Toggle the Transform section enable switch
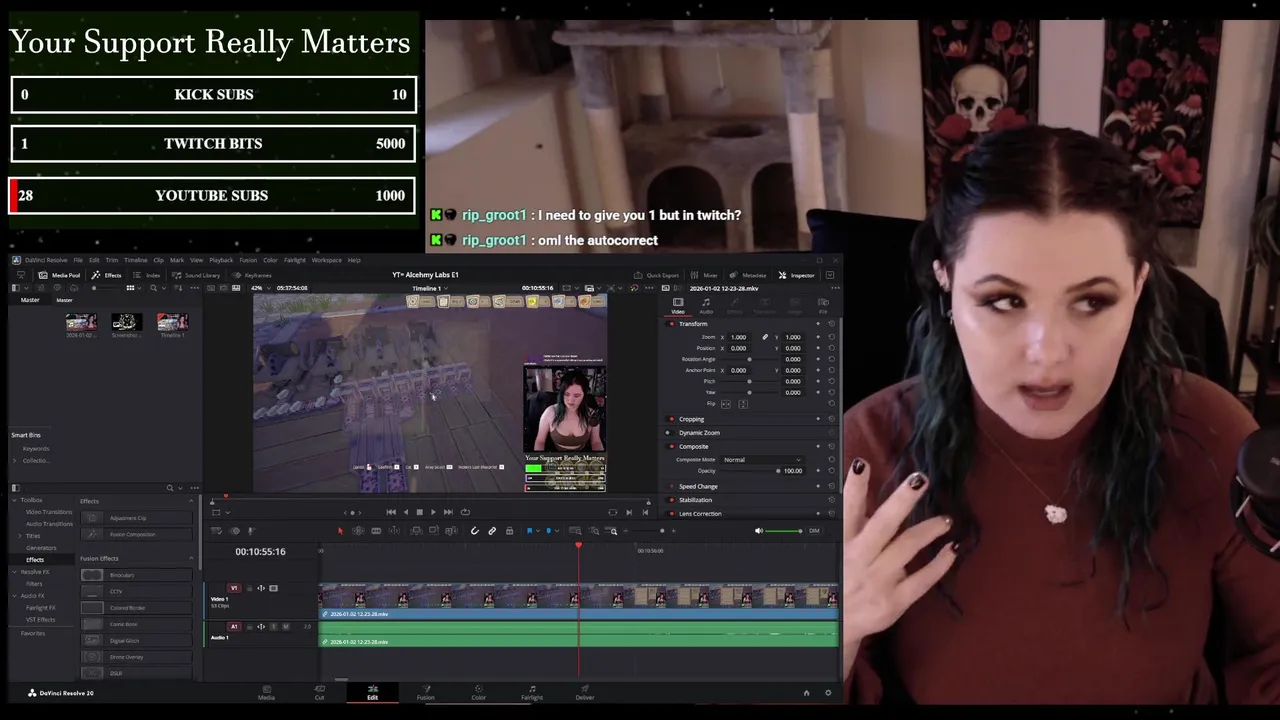Image resolution: width=1280 pixels, height=720 pixels. [671, 324]
